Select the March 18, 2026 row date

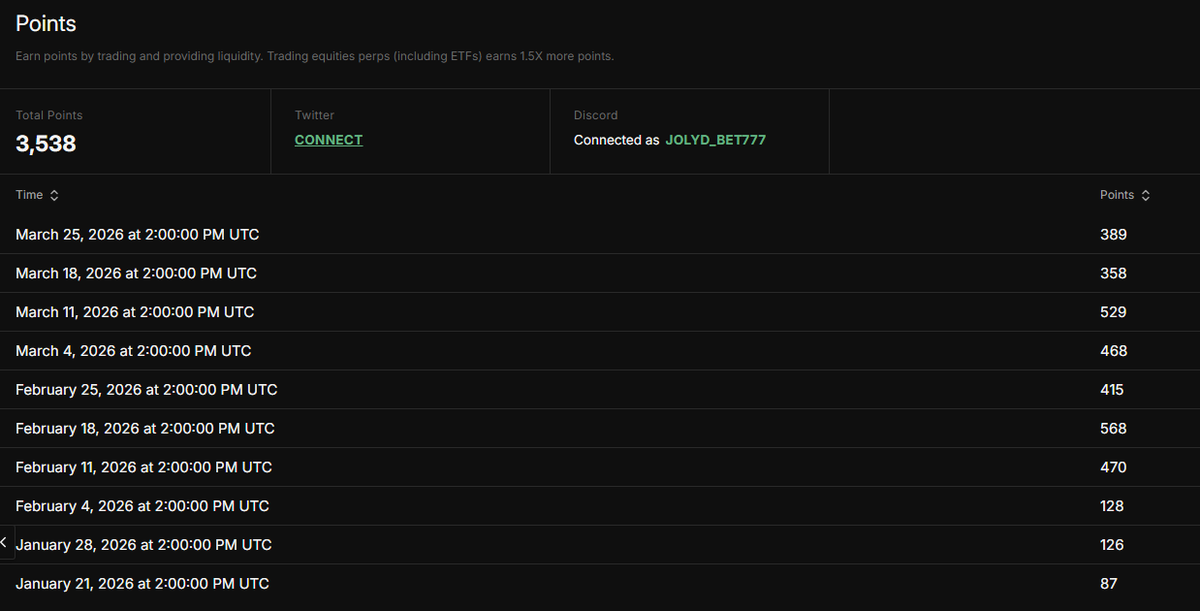point(136,273)
